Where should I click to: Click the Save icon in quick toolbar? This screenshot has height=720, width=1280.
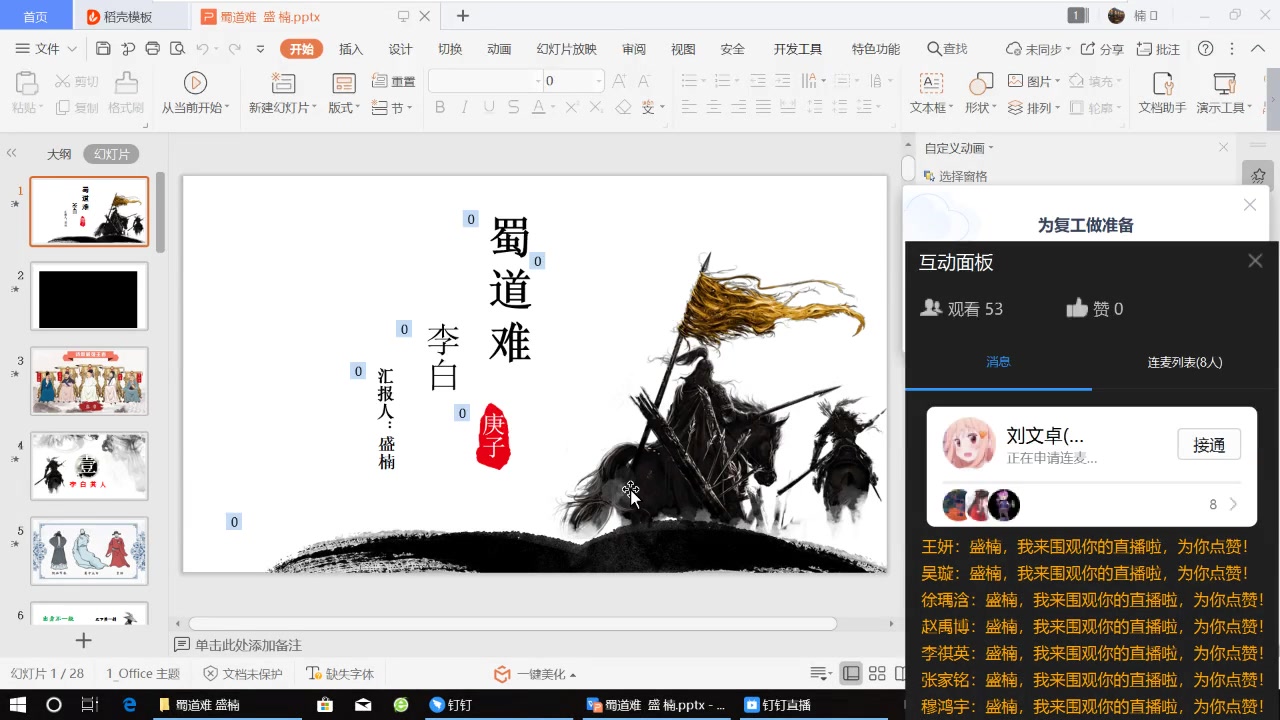coord(103,48)
